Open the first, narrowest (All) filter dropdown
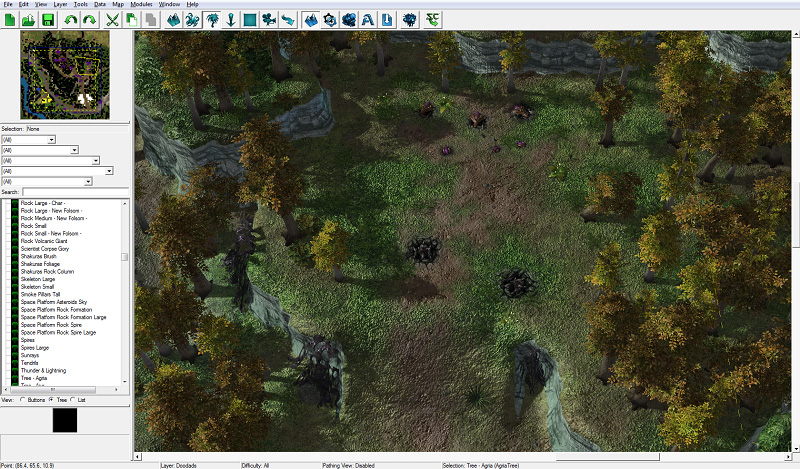The width and height of the screenshot is (800, 469). [x=29, y=140]
